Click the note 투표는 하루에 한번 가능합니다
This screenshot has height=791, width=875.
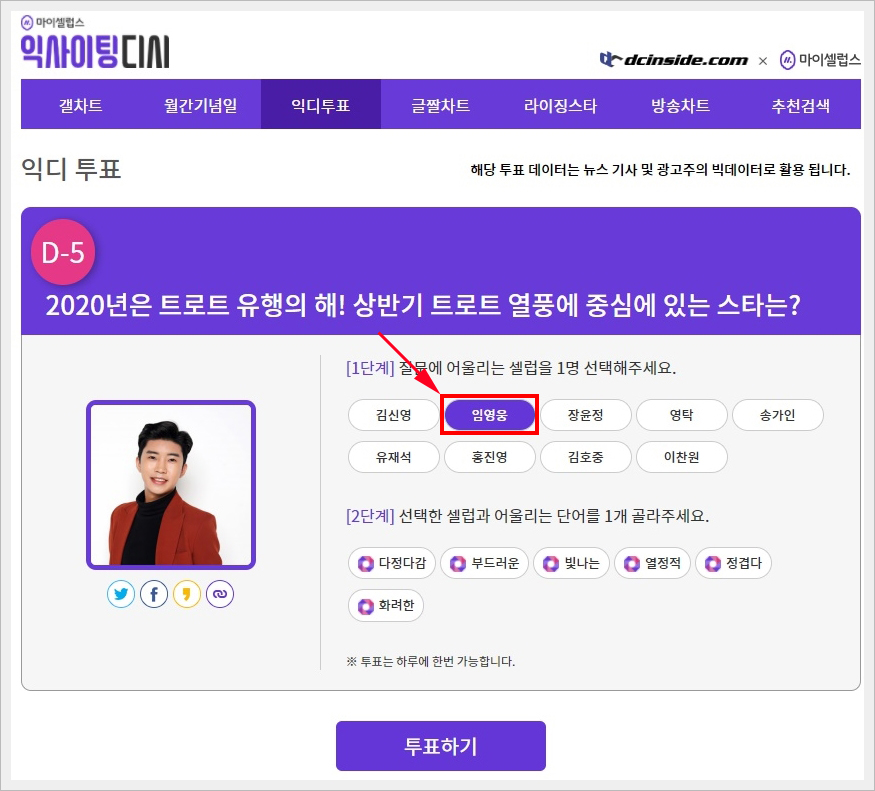click(430, 661)
